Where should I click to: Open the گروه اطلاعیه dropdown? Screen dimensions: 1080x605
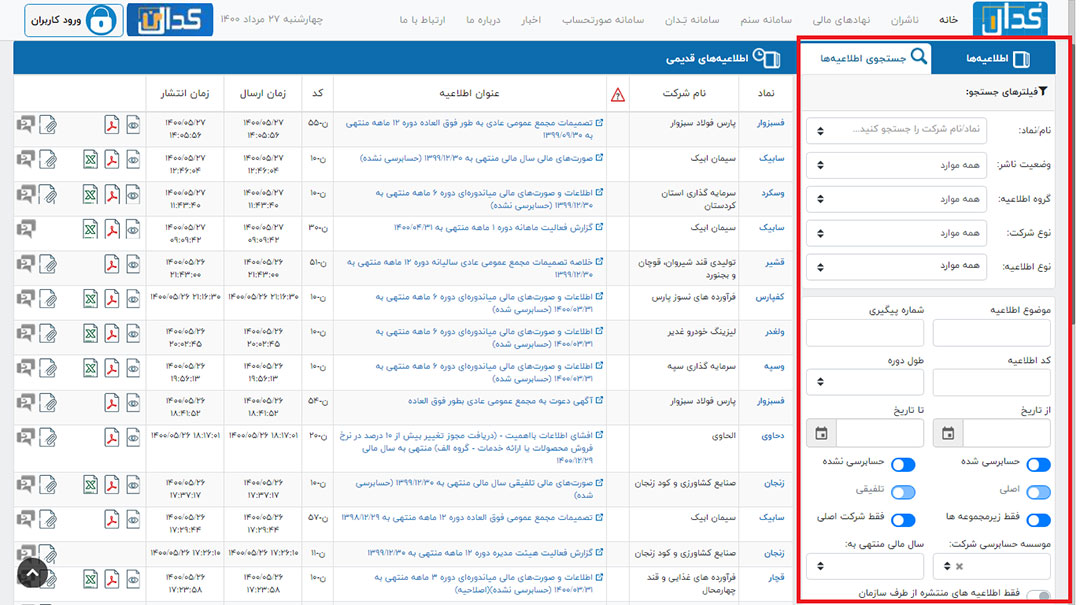(x=896, y=199)
